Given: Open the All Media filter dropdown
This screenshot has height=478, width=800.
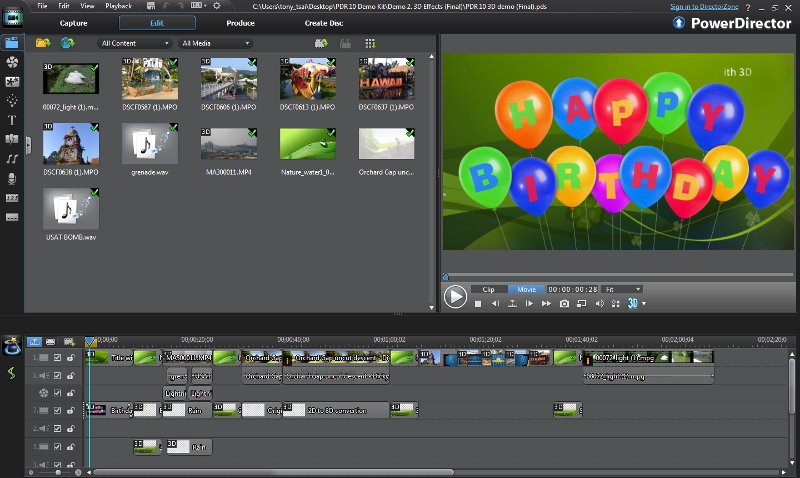Looking at the screenshot, I should (x=215, y=43).
